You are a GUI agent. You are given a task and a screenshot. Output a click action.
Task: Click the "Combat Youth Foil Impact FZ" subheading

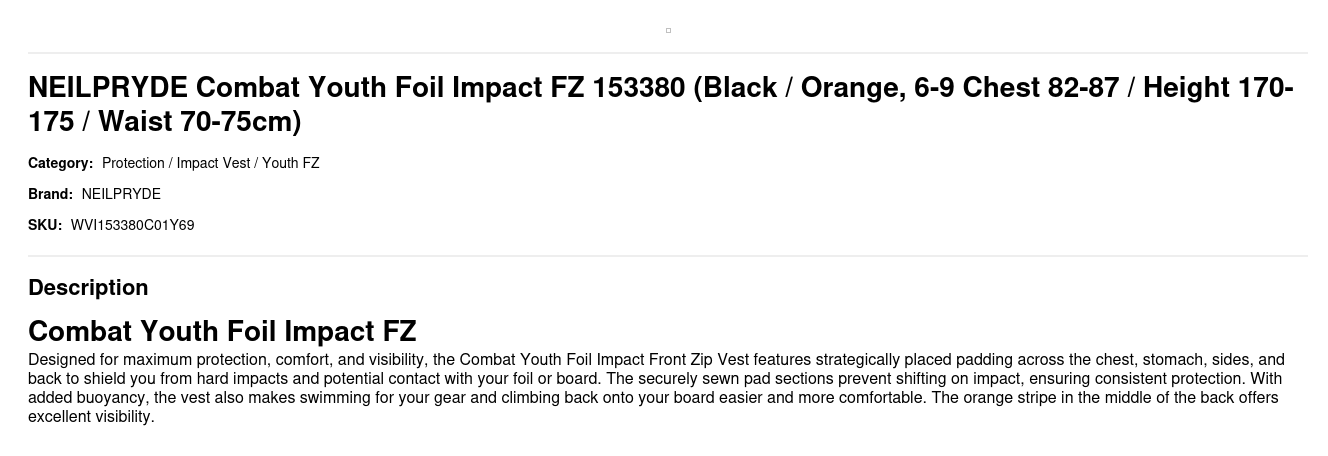[222, 331]
